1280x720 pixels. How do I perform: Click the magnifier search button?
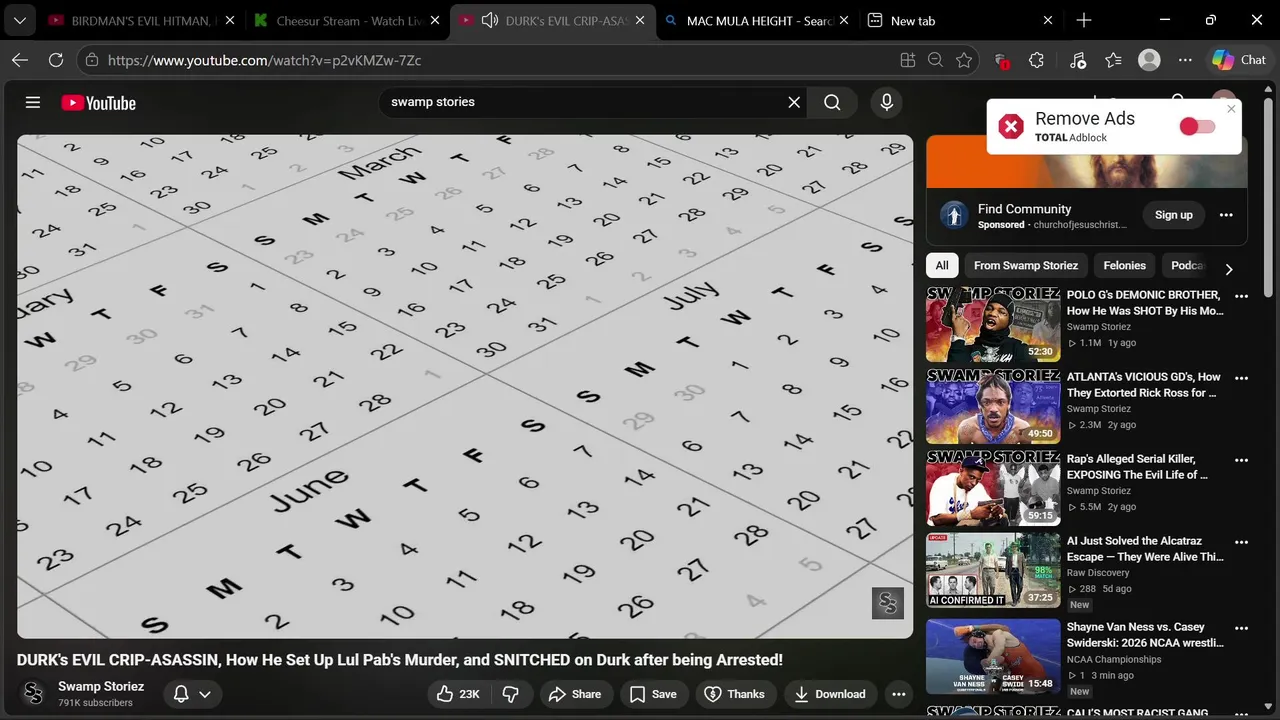[832, 102]
